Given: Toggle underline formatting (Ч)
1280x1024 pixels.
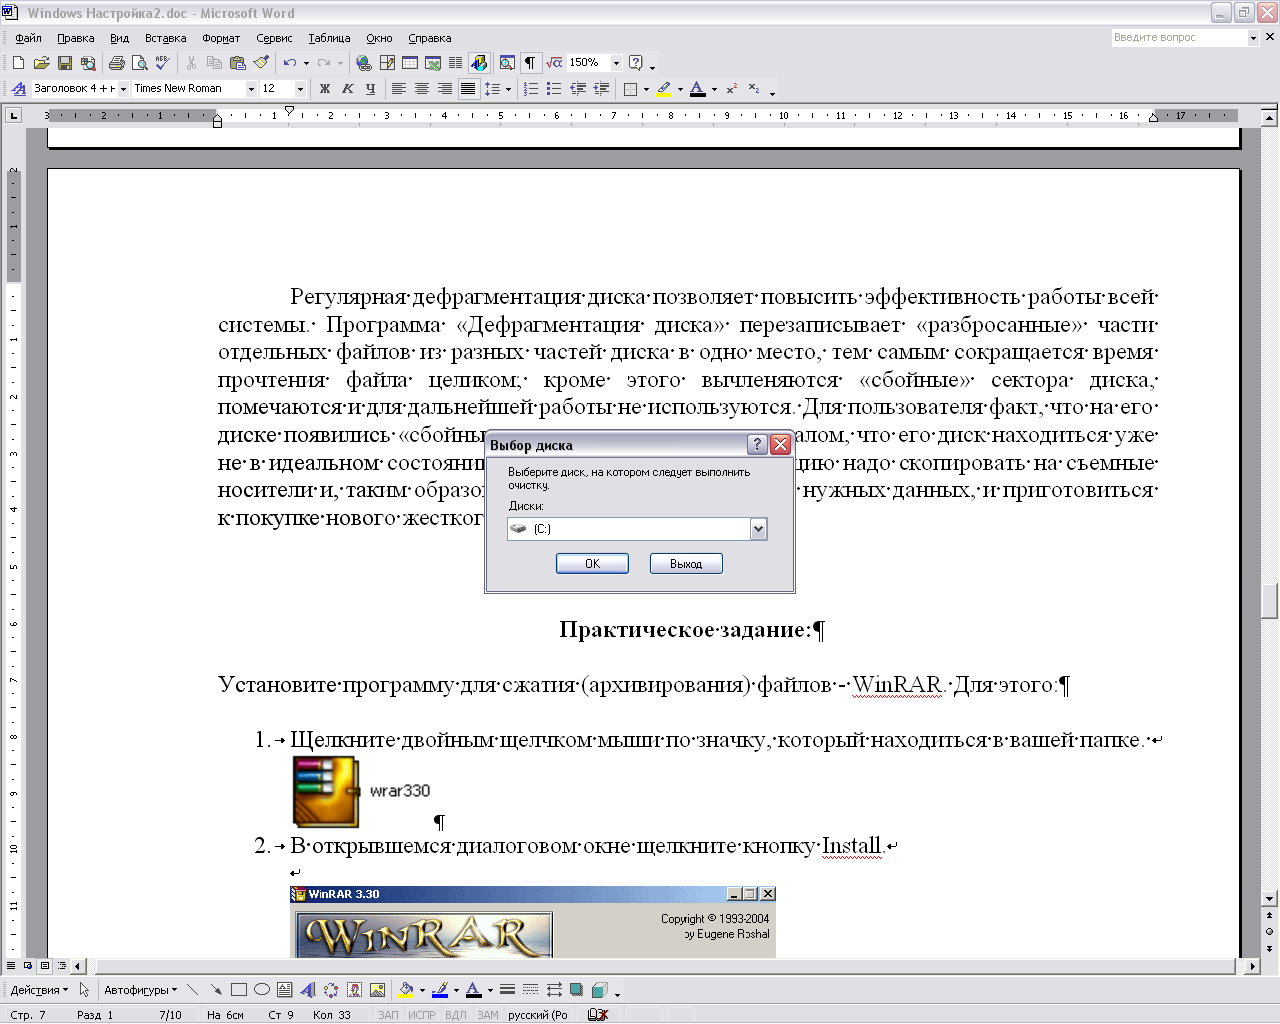Looking at the screenshot, I should coord(371,89).
